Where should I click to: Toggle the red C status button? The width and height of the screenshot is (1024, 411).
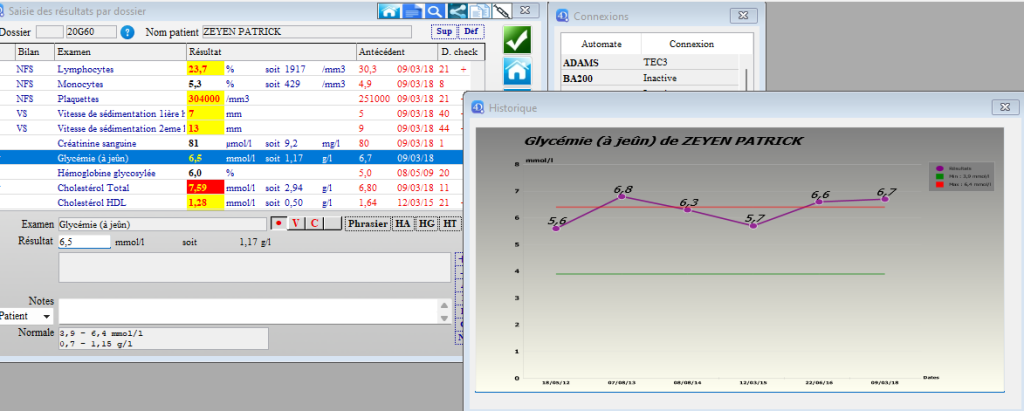pyautogui.click(x=313, y=224)
